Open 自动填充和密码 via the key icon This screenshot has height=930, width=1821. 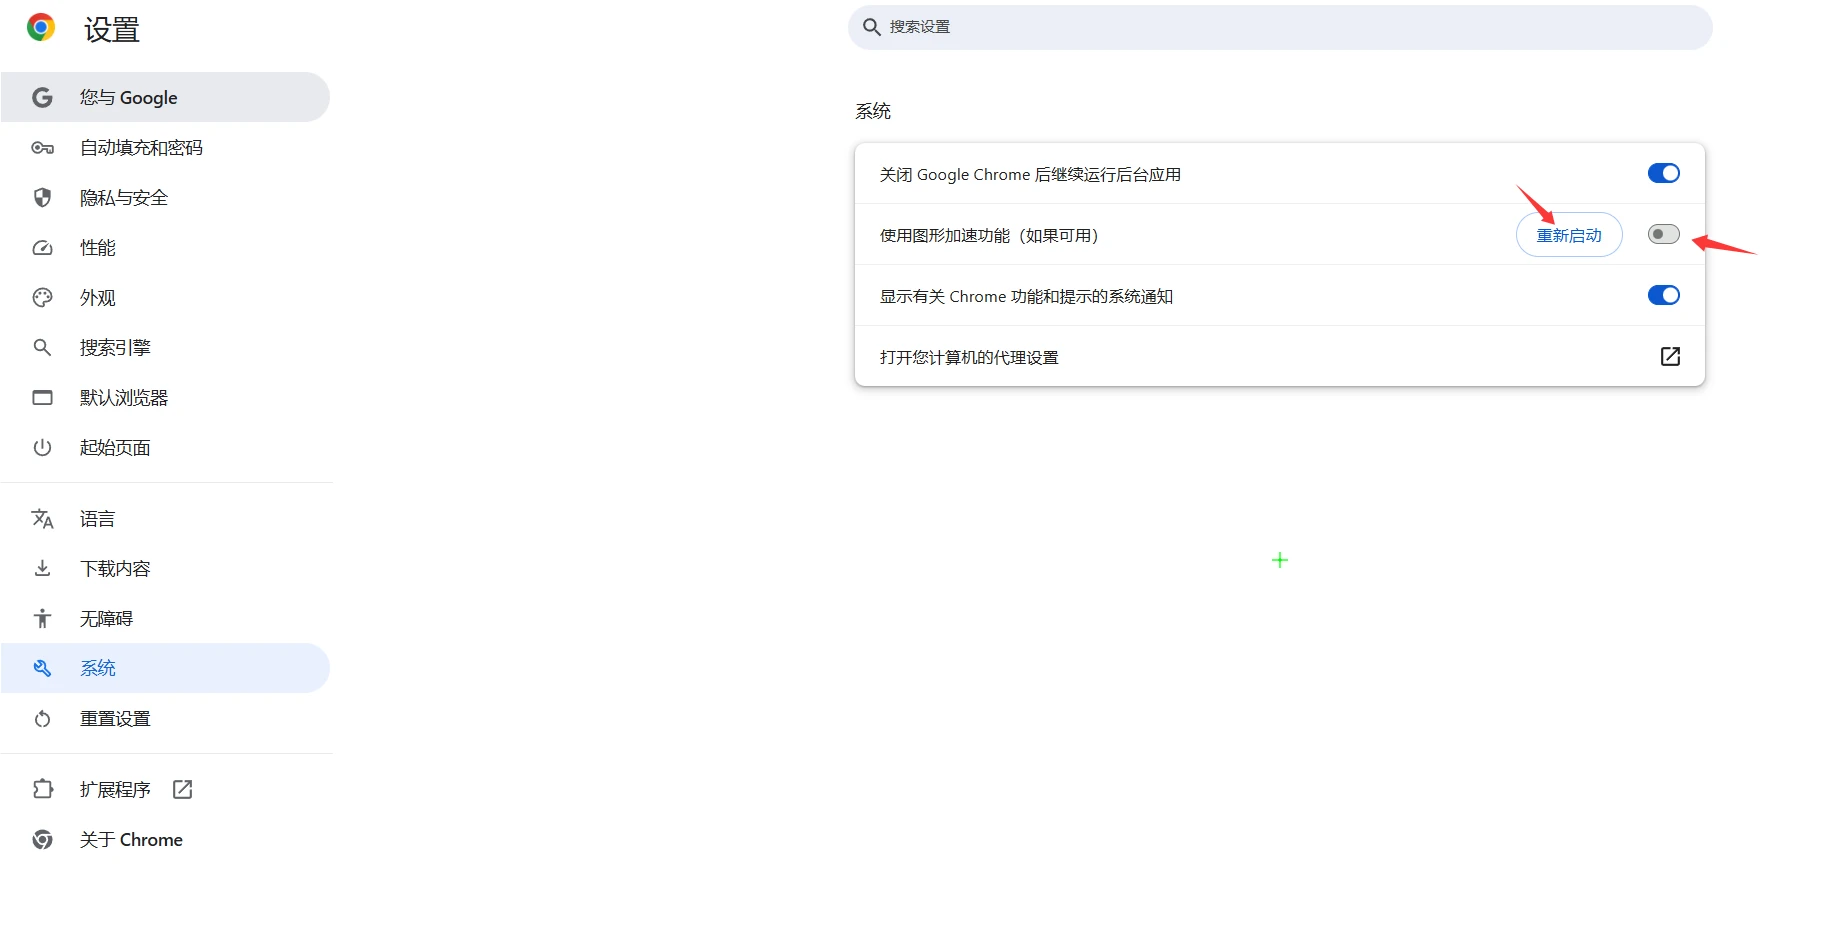(x=42, y=147)
